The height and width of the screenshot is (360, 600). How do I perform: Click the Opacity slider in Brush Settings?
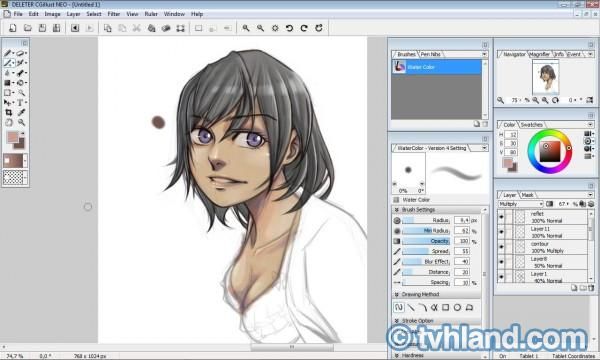pos(426,241)
